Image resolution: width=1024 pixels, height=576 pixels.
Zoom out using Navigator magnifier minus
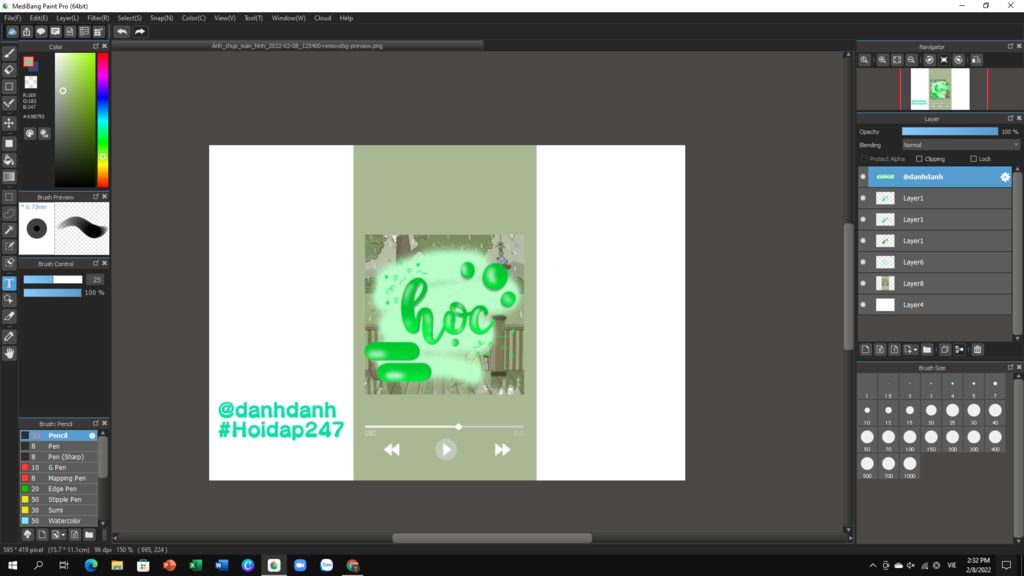tap(912, 60)
